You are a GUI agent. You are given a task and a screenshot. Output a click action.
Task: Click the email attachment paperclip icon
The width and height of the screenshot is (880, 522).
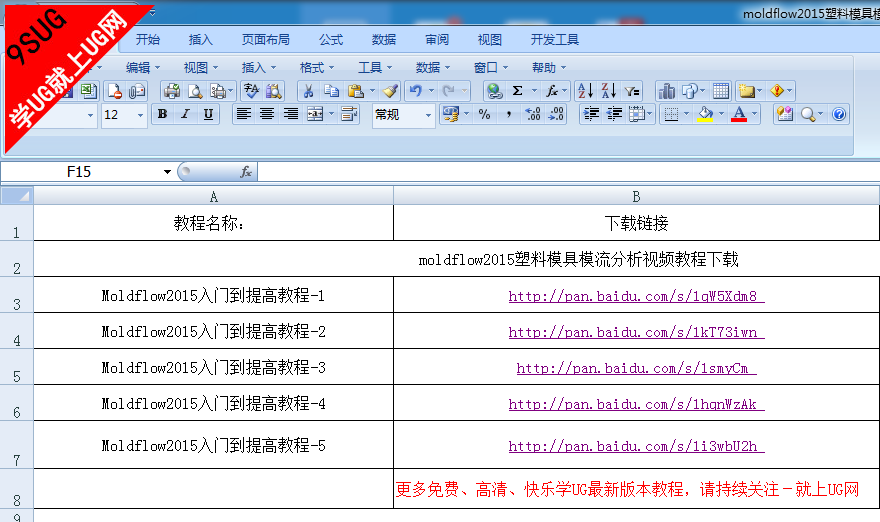[x=137, y=91]
